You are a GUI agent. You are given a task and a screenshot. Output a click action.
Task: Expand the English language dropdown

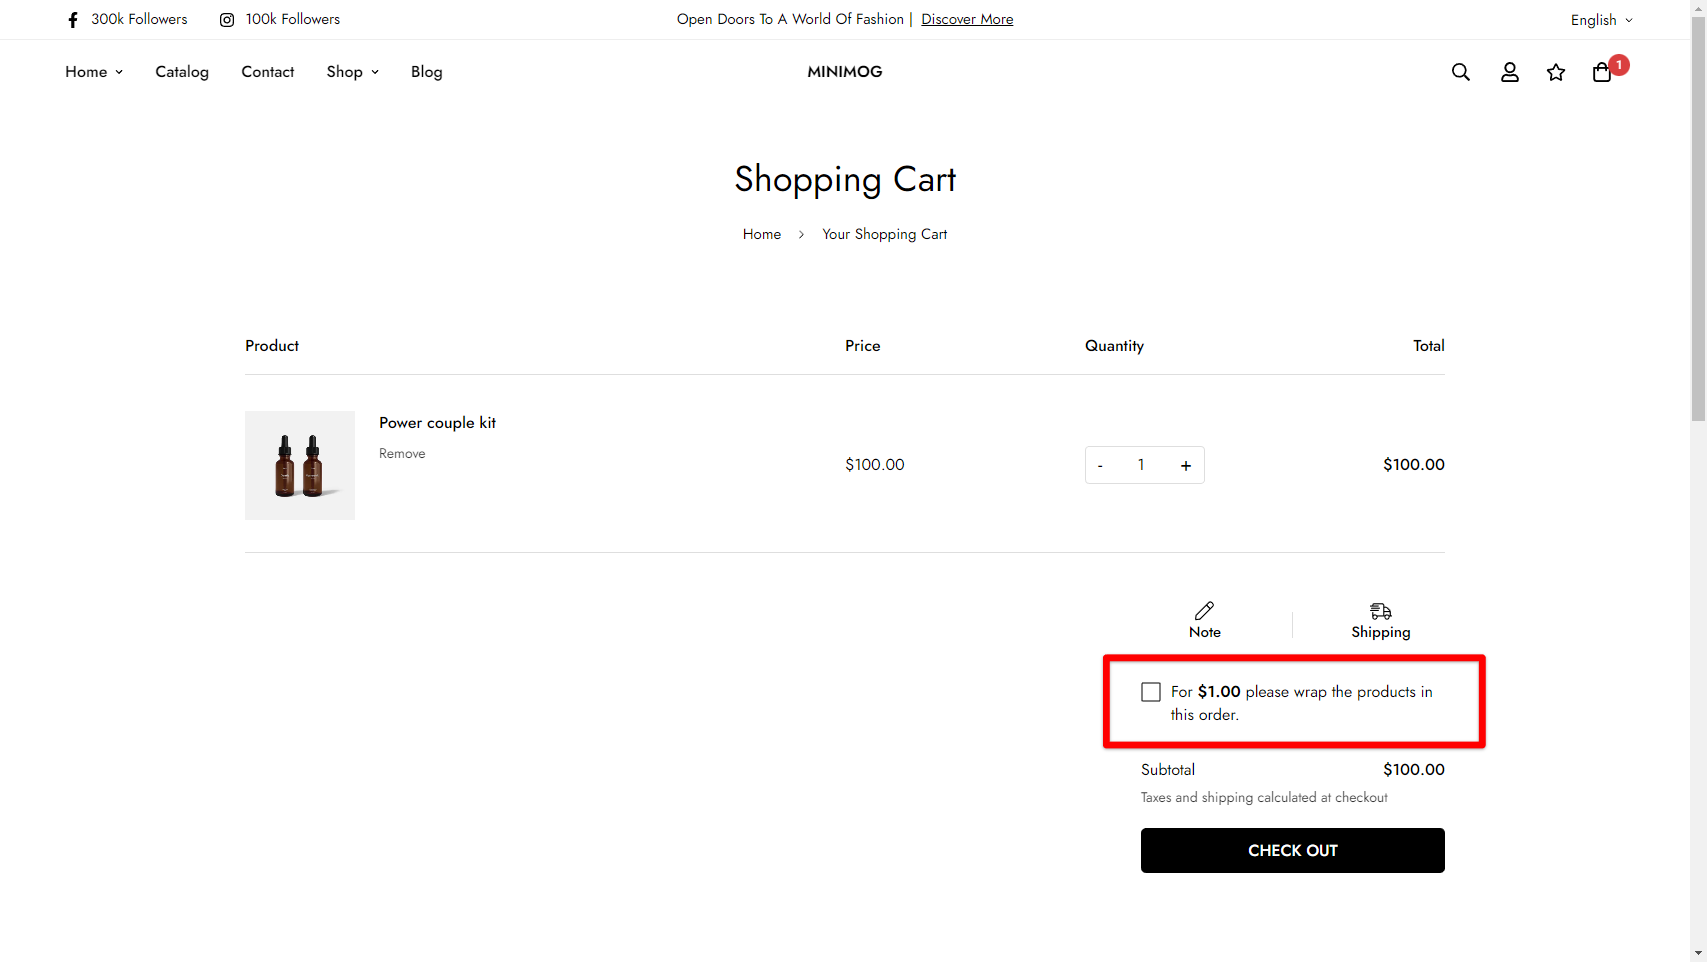(1600, 20)
